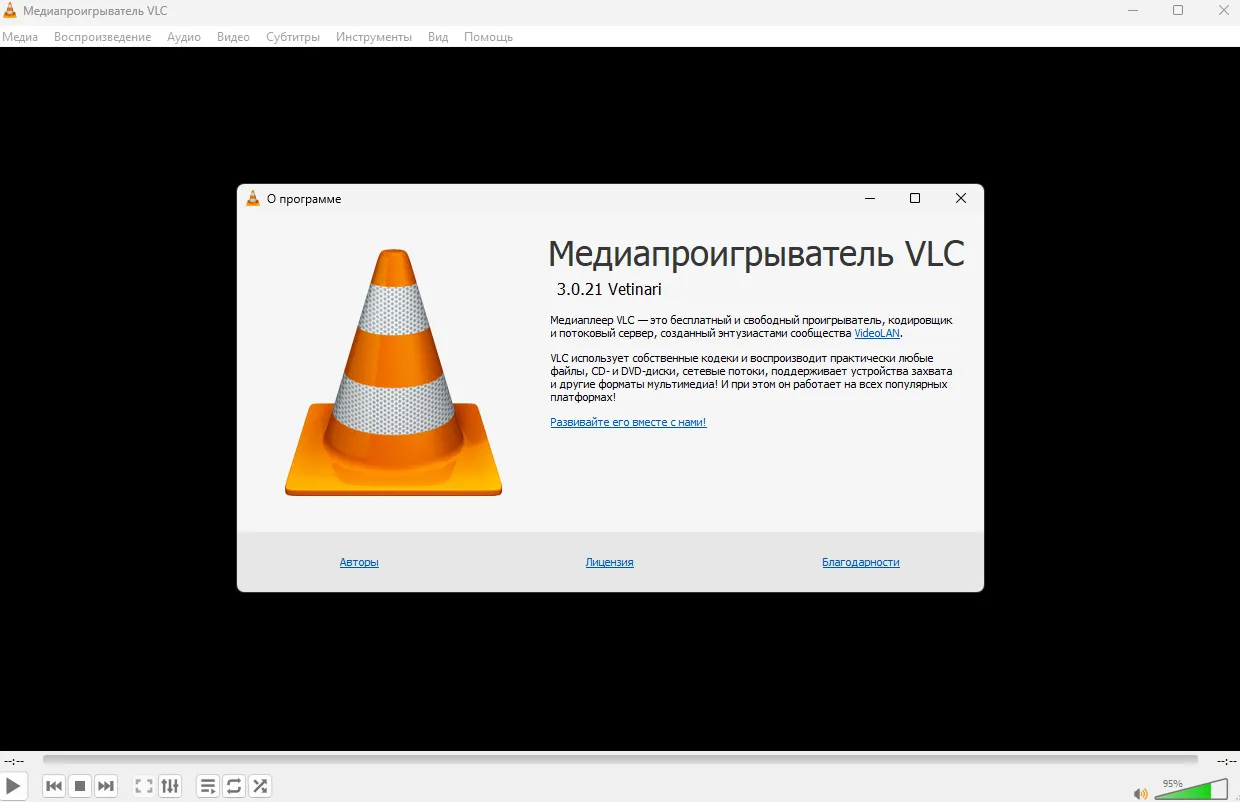Open the Медиа menu
This screenshot has height=802, width=1240.
tap(20, 37)
